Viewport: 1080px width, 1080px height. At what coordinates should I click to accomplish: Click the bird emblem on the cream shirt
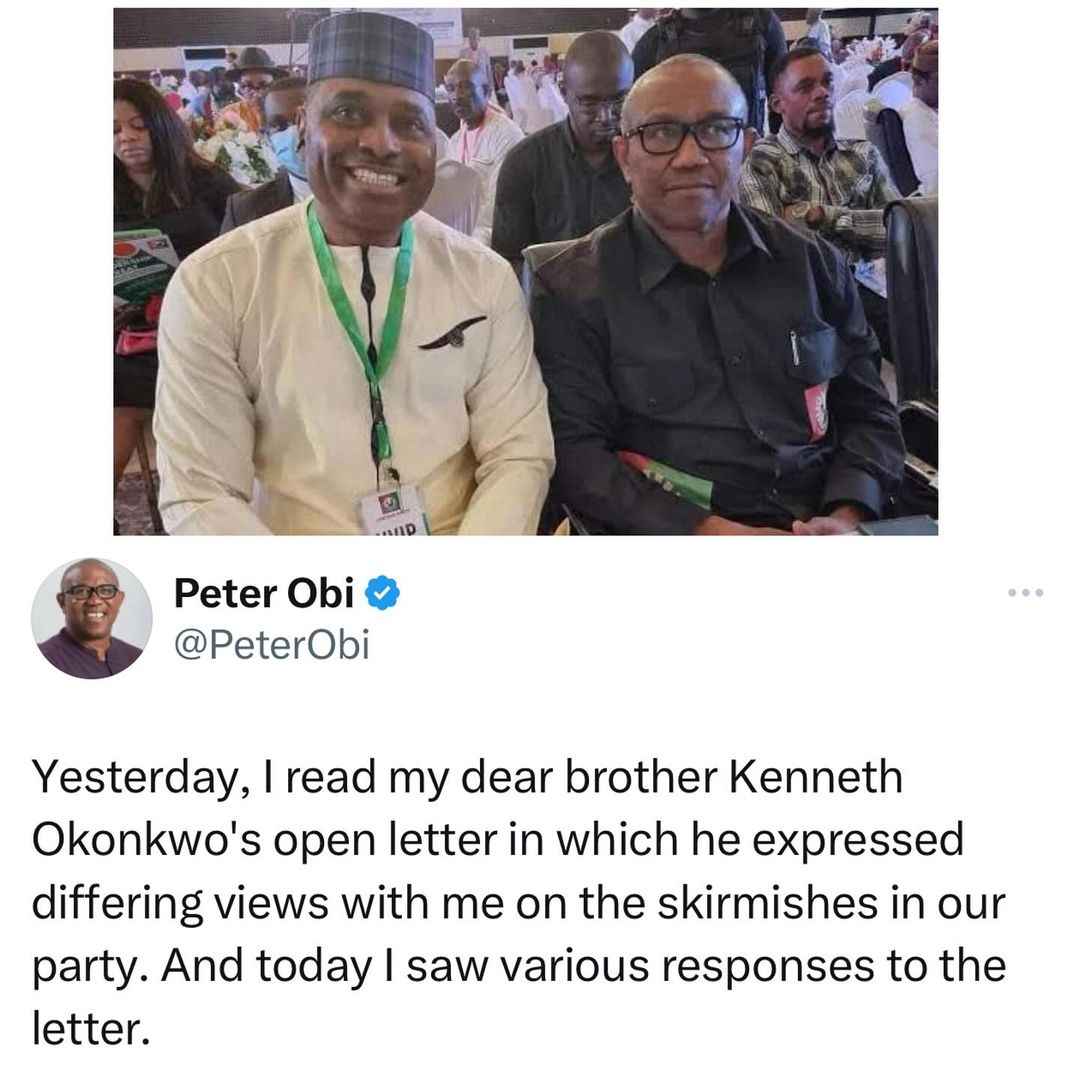pos(452,333)
